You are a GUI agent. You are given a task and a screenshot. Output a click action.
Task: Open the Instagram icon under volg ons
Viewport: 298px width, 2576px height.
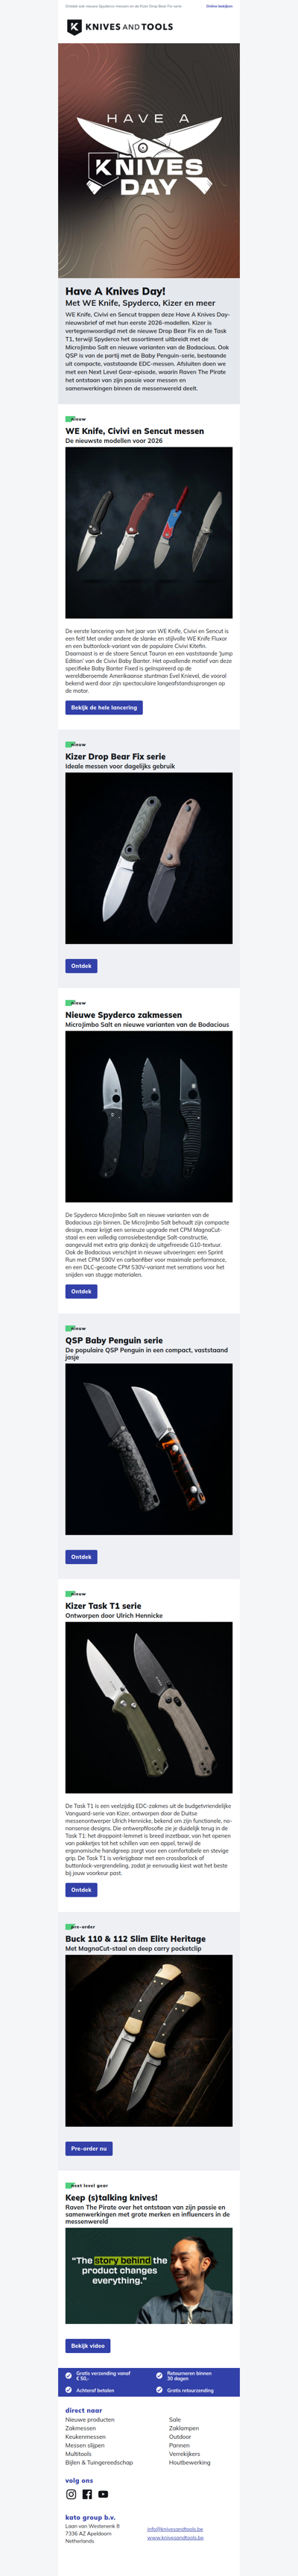tap(71, 2494)
